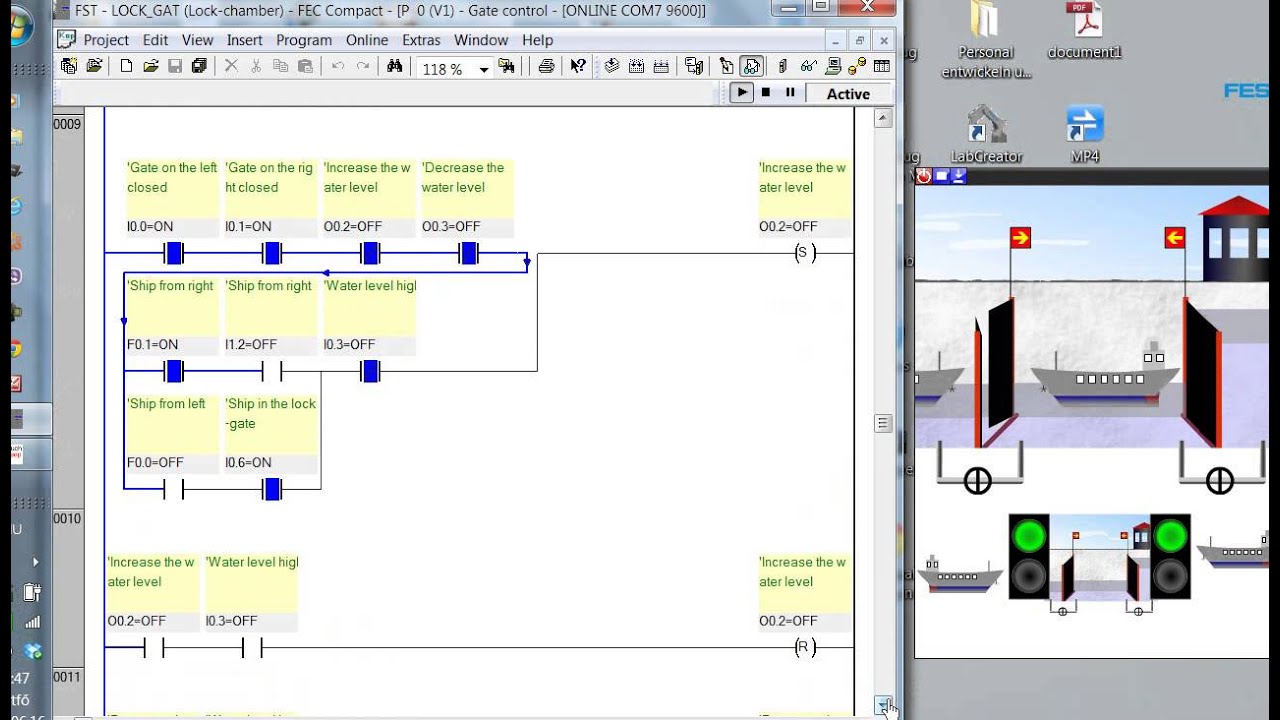Click the grid table icon ending the toolbar

coord(882,66)
